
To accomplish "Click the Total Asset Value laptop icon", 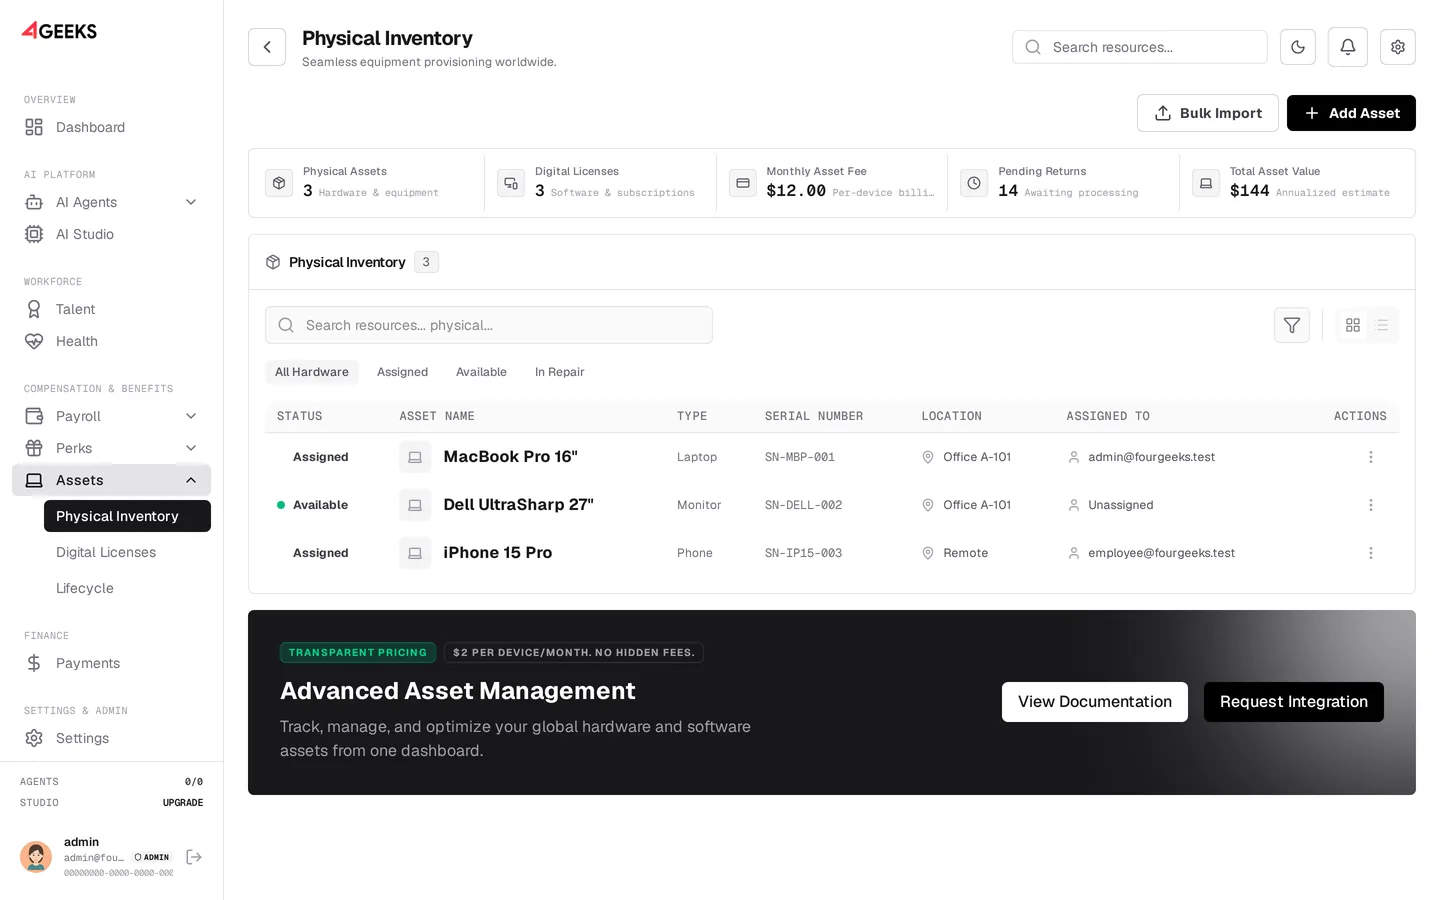I will tap(1206, 183).
